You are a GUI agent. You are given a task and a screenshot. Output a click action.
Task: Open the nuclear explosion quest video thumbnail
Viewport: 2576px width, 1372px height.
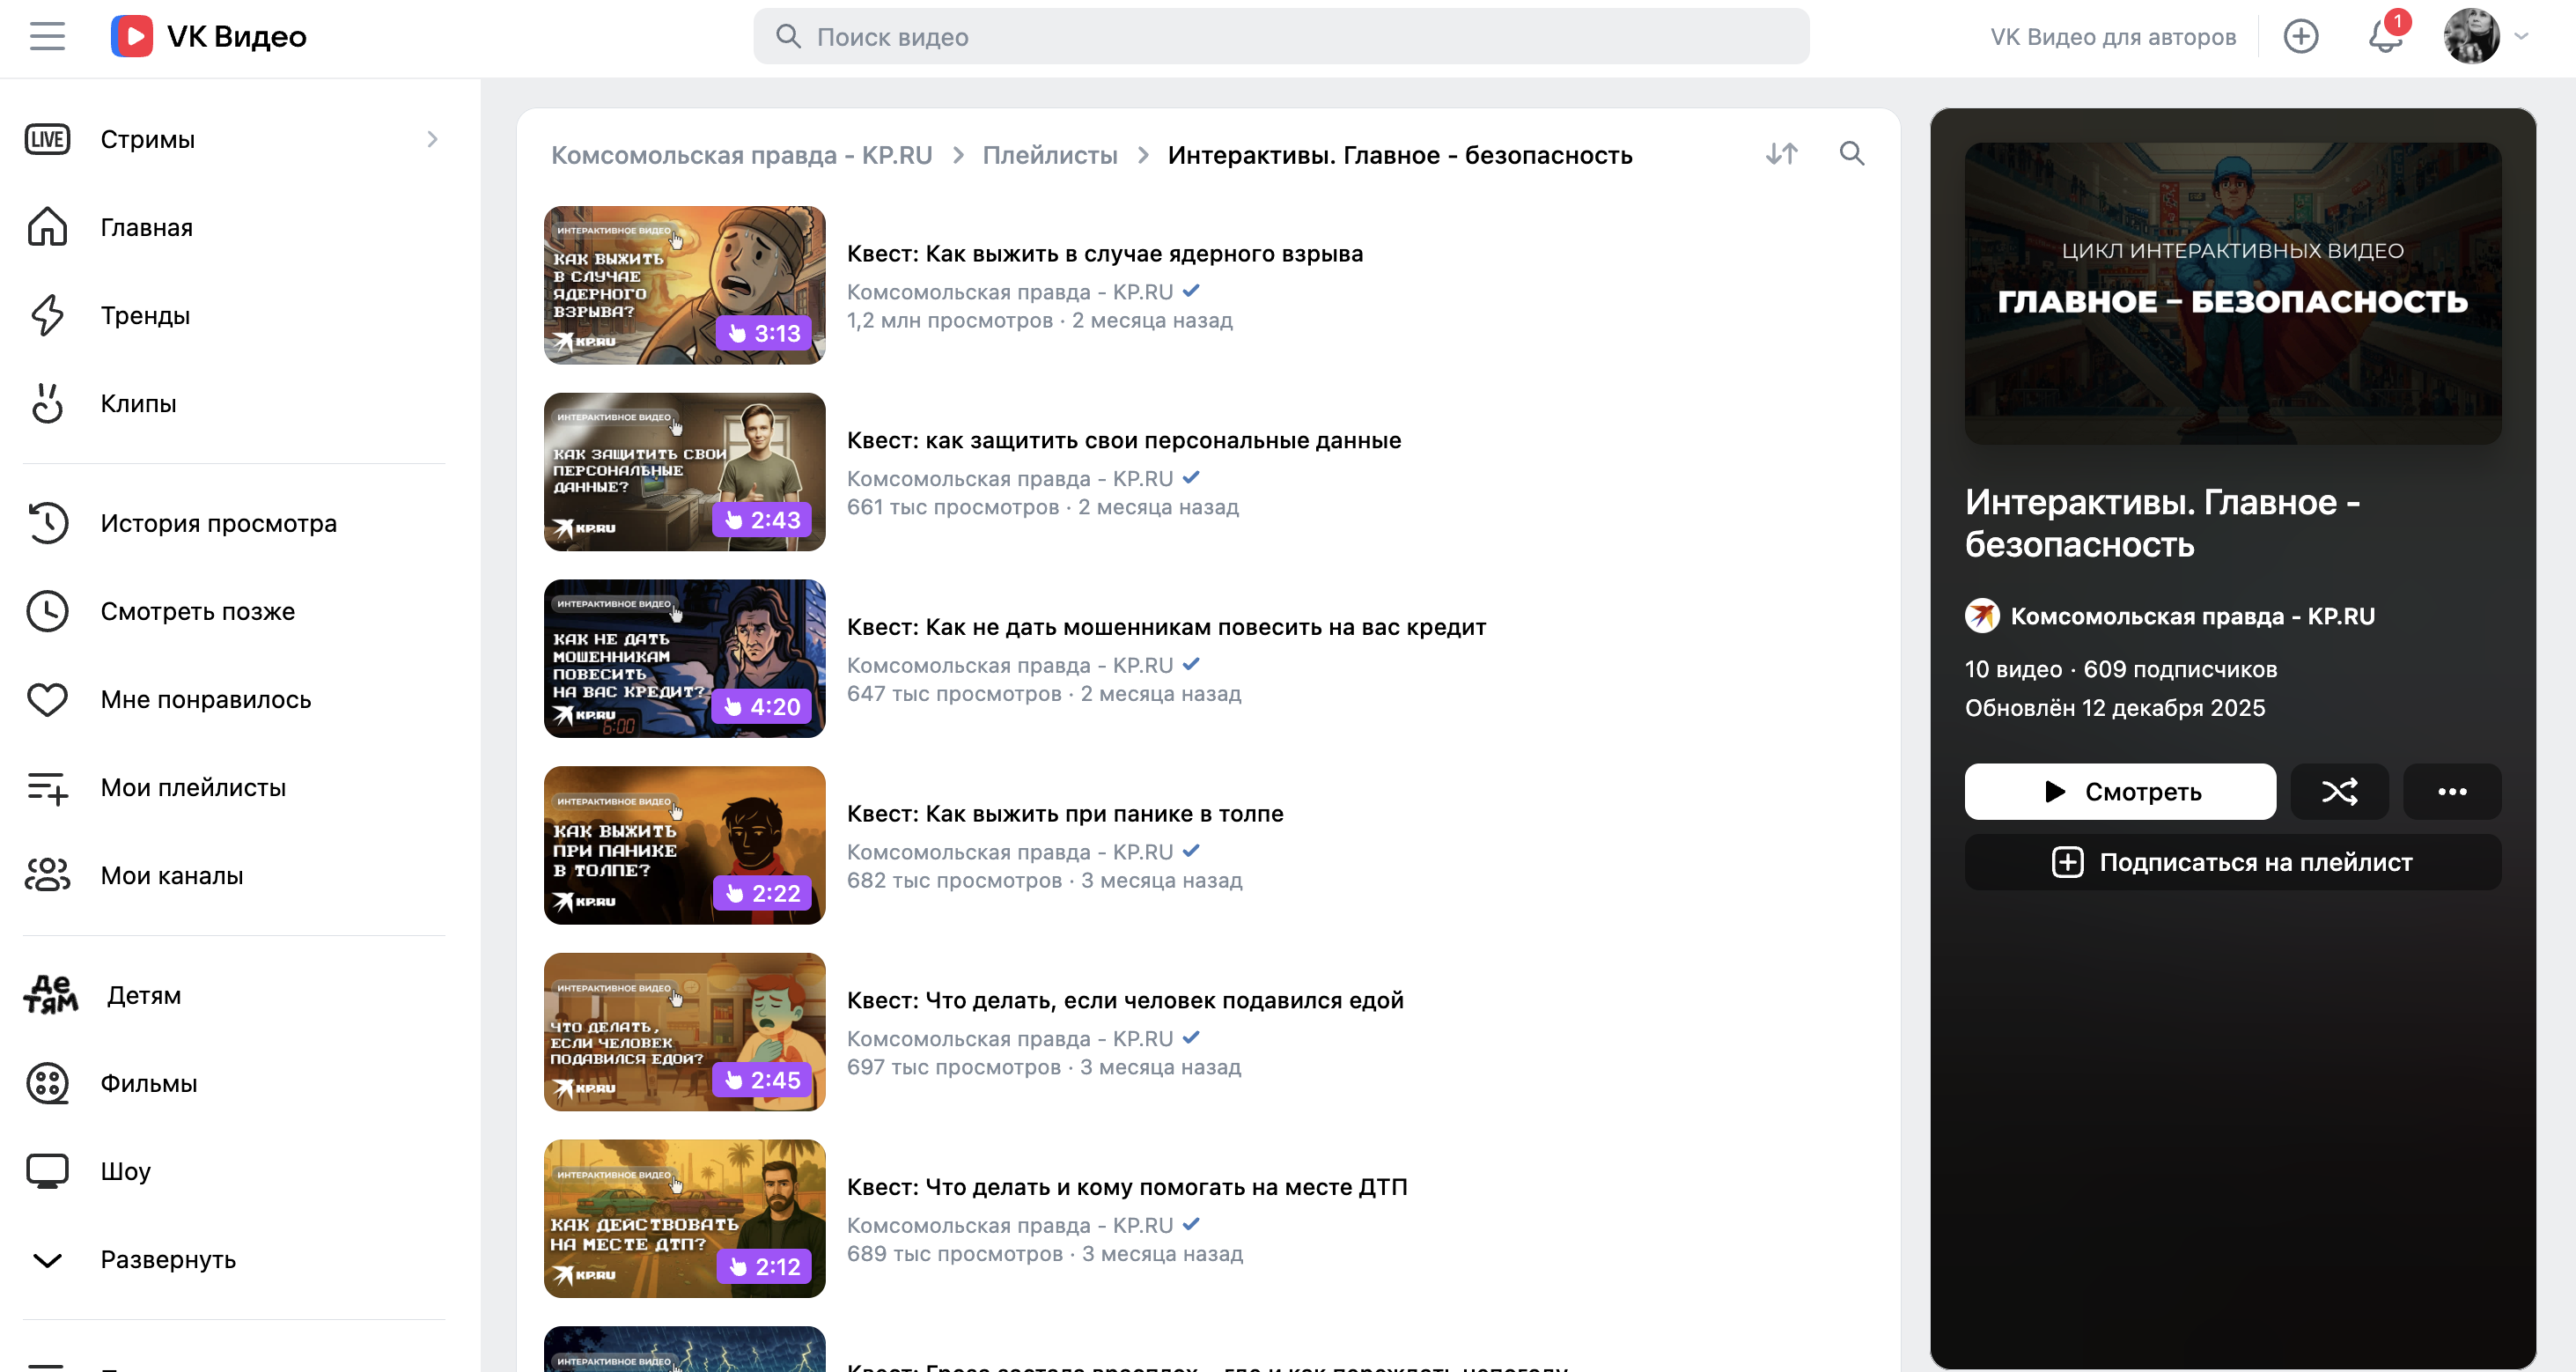tap(684, 285)
